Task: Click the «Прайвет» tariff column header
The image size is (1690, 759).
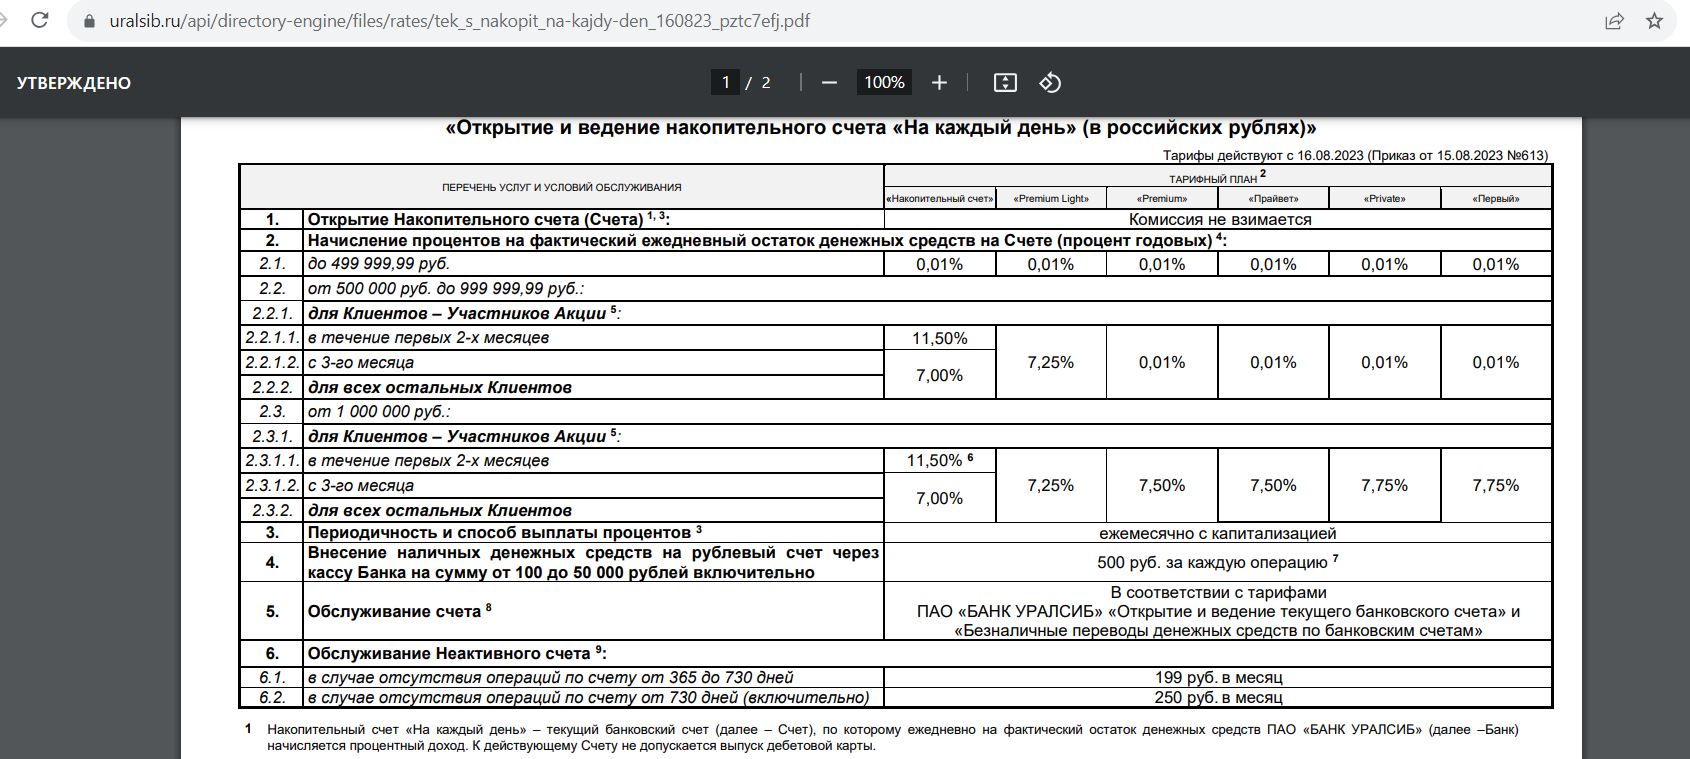Action: (1273, 198)
